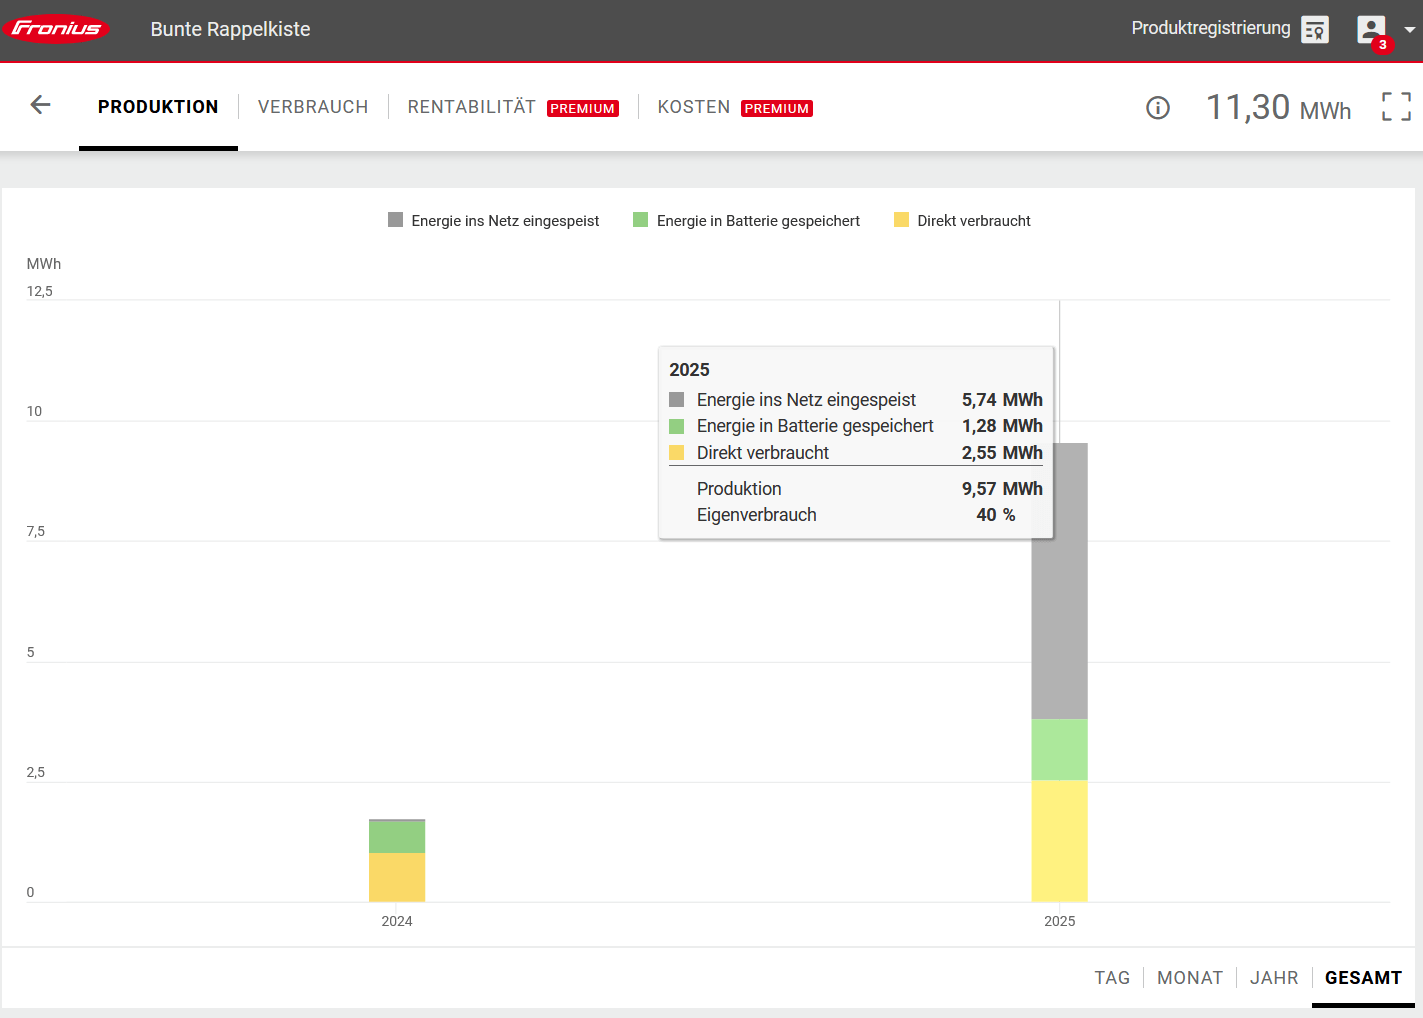Go back using the left arrow
This screenshot has height=1018, width=1423.
[x=40, y=105]
